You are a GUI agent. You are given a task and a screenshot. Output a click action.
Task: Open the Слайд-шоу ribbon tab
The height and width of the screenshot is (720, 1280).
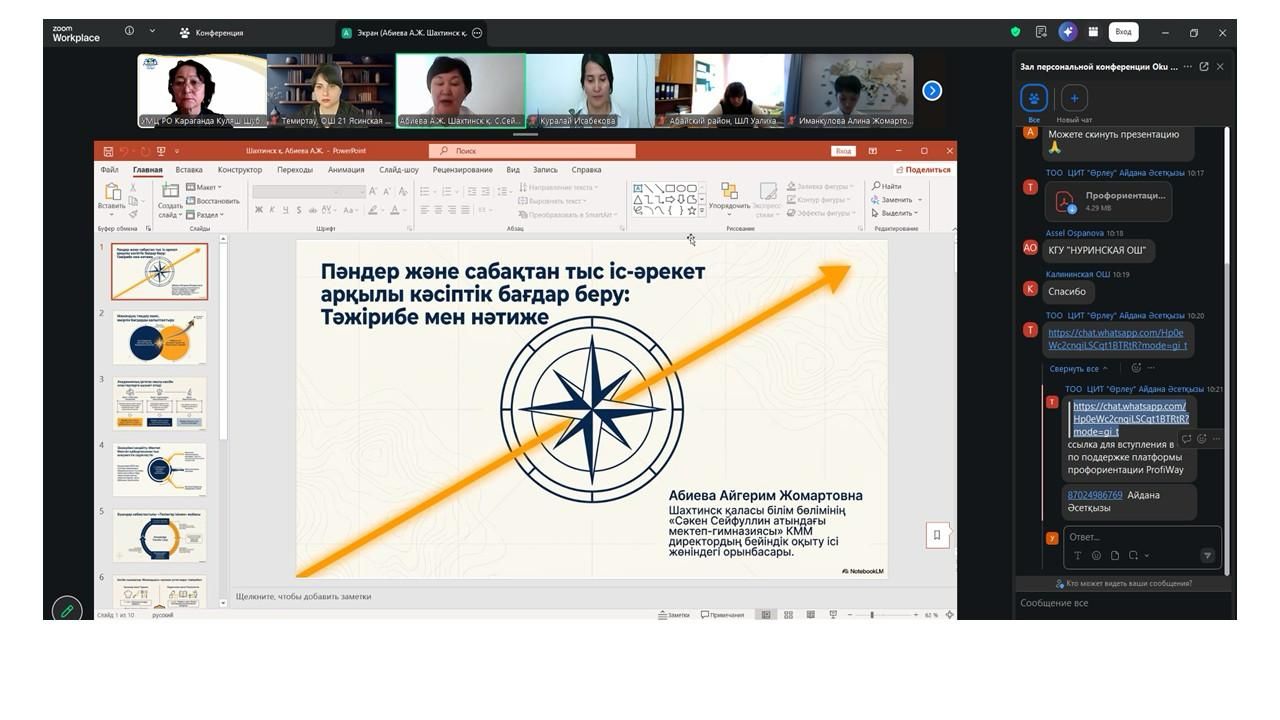[x=398, y=170]
